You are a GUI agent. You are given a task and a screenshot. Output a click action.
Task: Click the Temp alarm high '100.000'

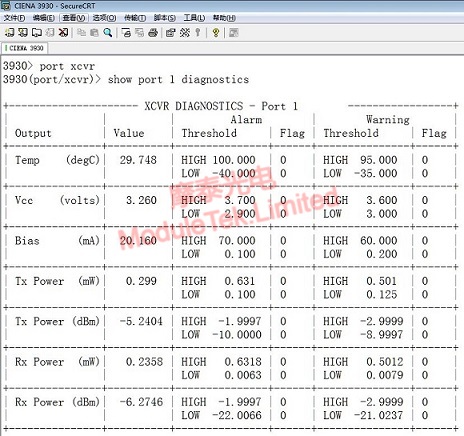point(234,160)
